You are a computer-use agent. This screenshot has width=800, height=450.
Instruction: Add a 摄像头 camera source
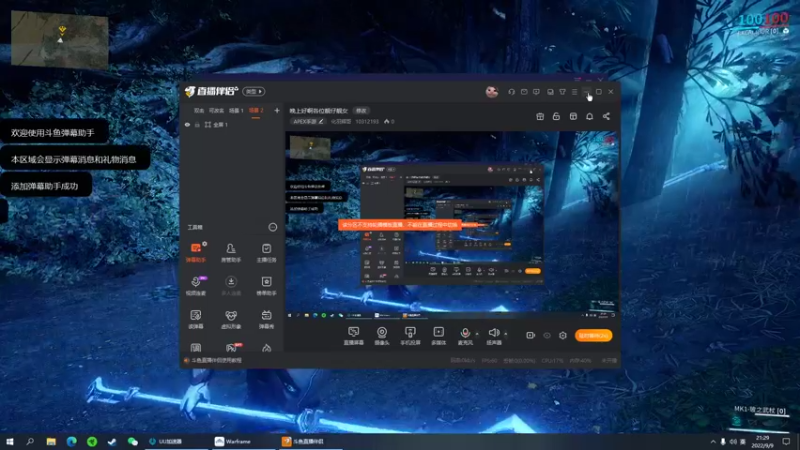(382, 336)
